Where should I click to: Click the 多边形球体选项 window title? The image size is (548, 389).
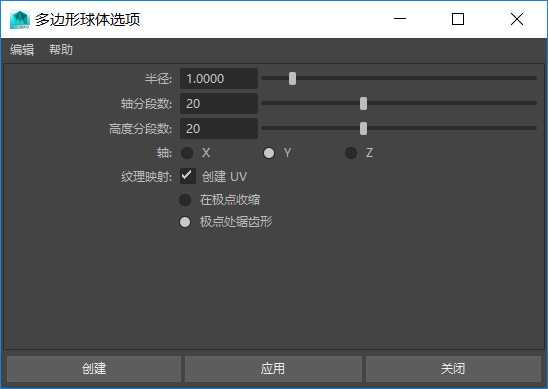point(87,20)
